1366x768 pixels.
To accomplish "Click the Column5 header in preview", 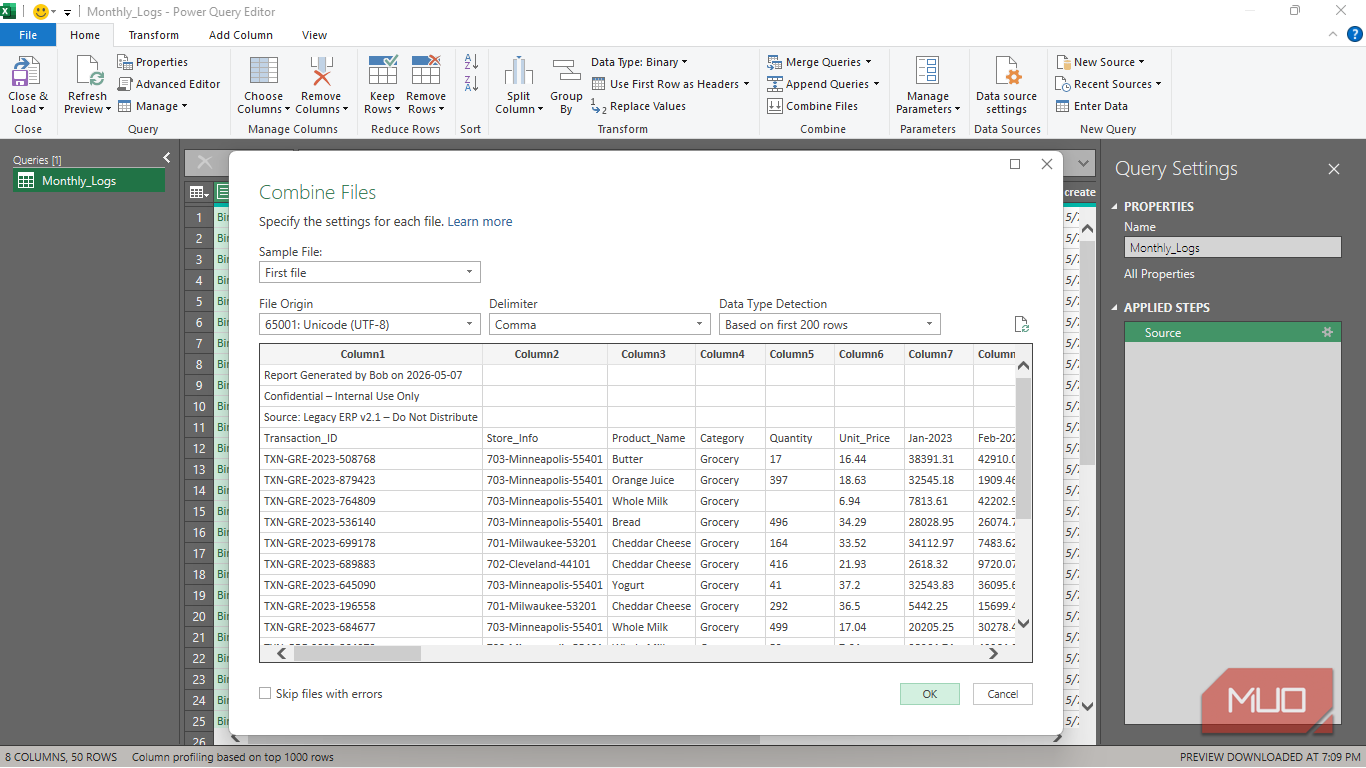I will [799, 354].
